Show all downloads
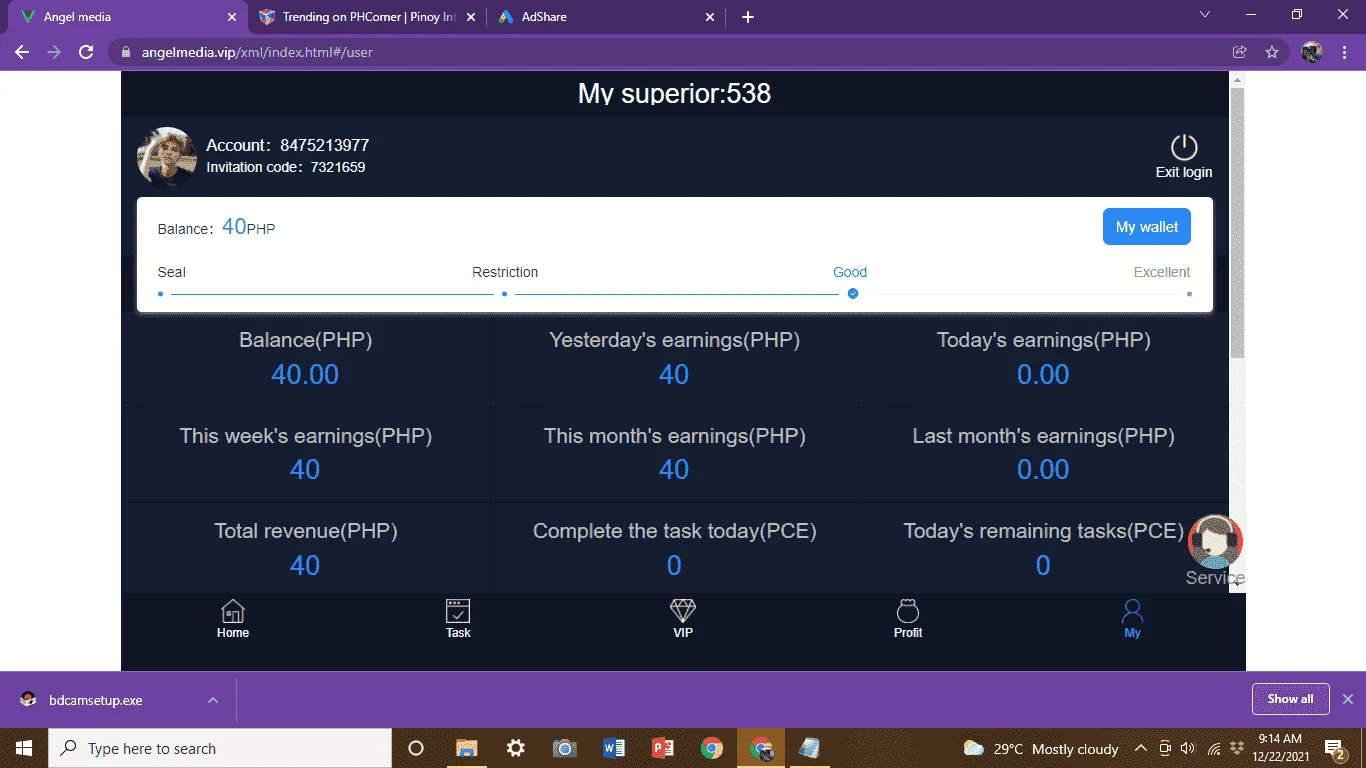Viewport: 1366px width, 768px height. click(1290, 699)
